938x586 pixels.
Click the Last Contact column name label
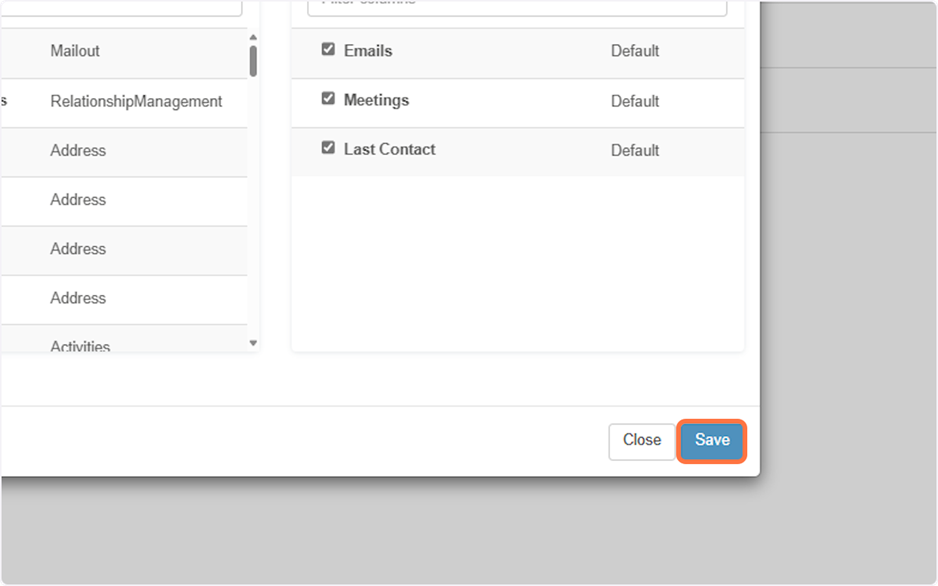point(389,149)
